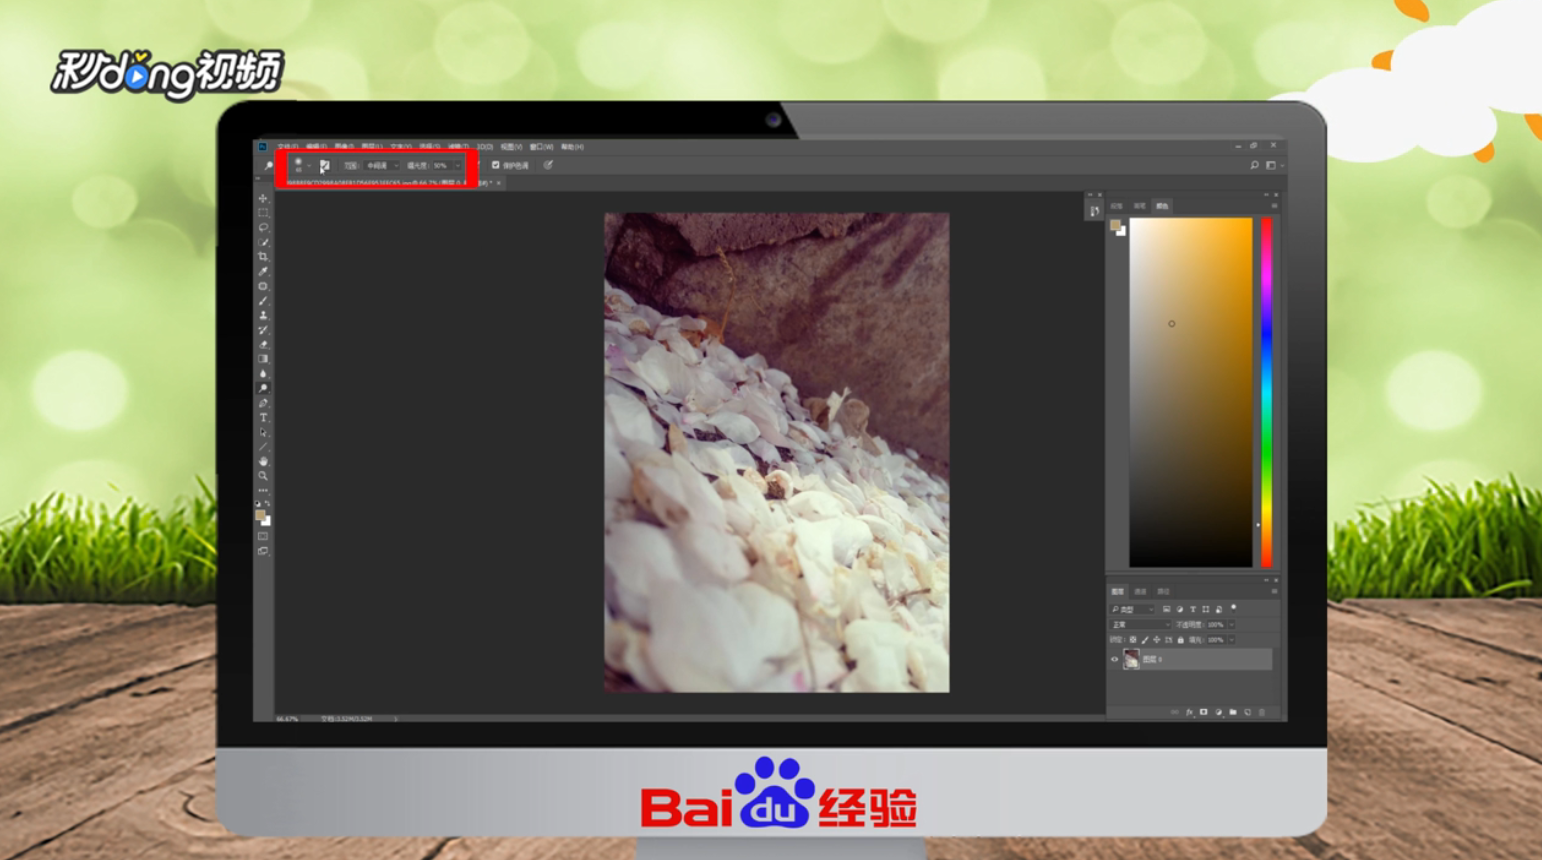Select the Dodge tool in toolbox
Viewport: 1542px width, 860px height.
[263, 389]
